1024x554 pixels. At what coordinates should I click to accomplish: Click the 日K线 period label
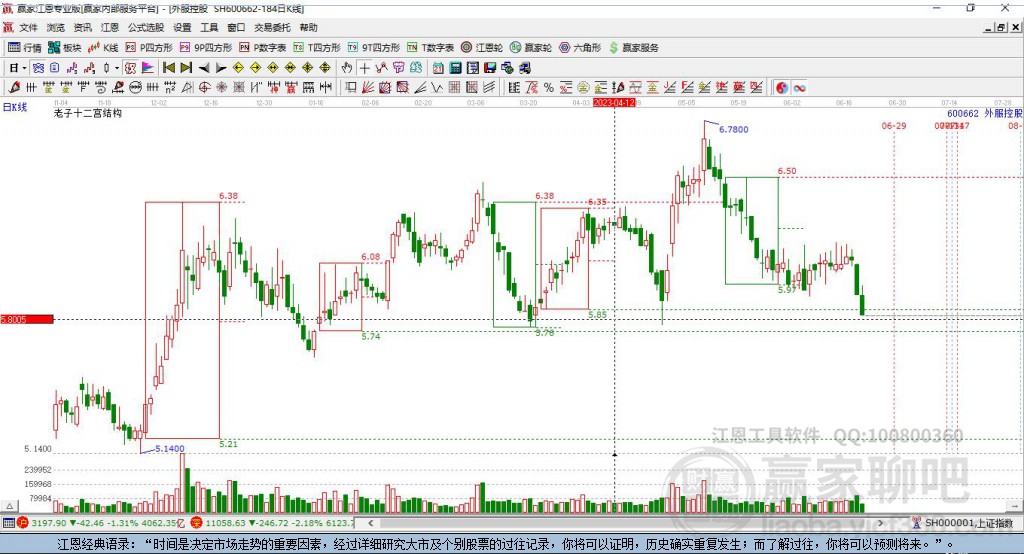15,107
